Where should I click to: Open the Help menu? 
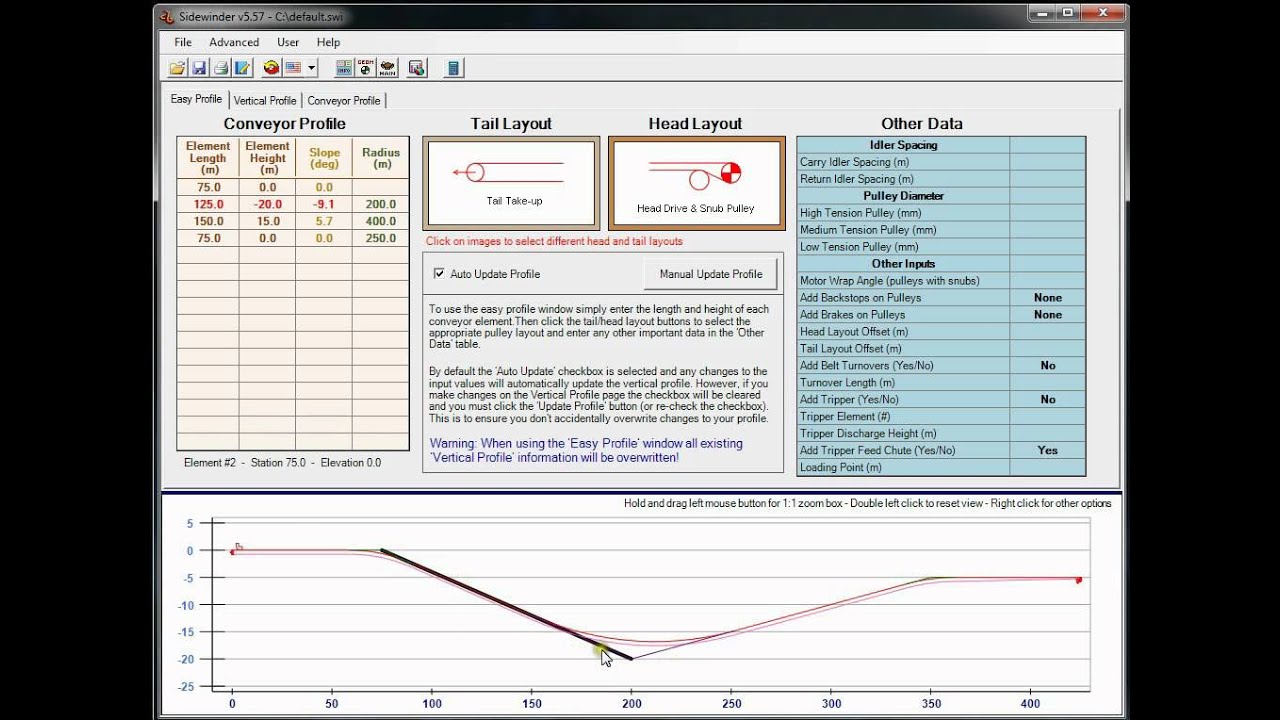pyautogui.click(x=328, y=42)
